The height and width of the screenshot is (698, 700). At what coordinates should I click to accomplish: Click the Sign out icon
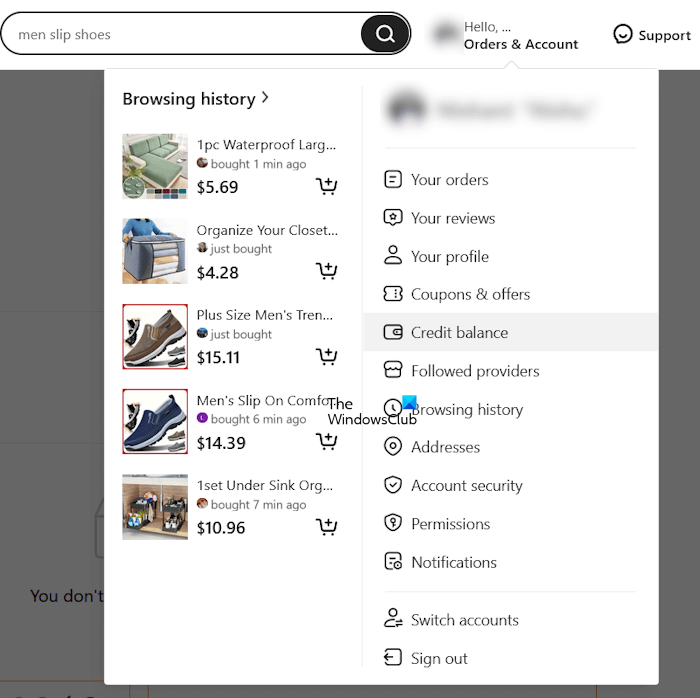click(393, 658)
